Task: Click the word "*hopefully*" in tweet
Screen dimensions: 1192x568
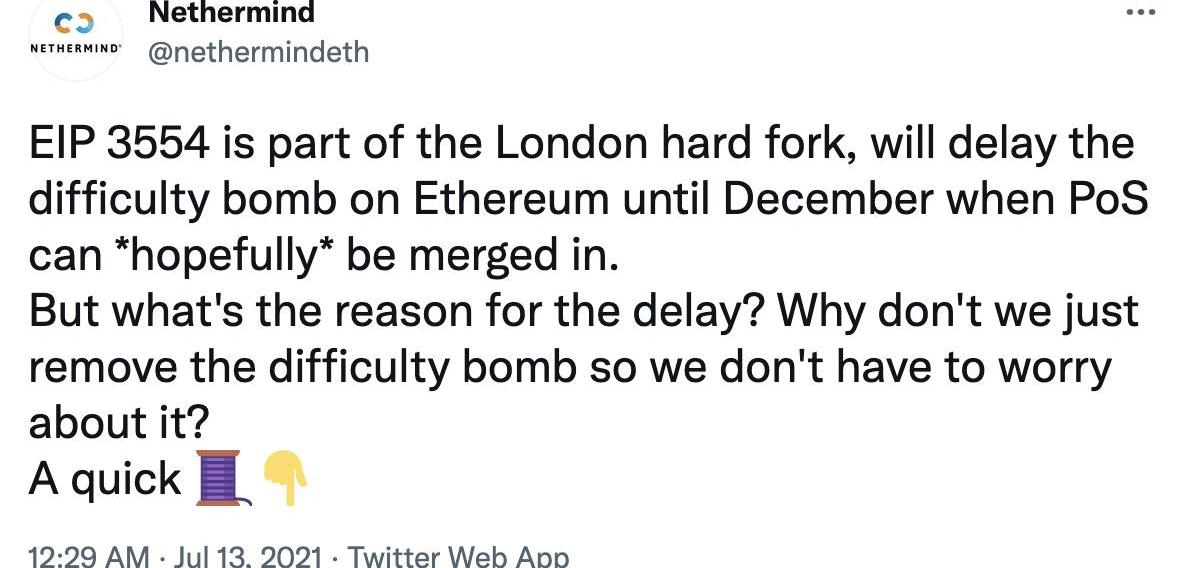Action: click(222, 257)
